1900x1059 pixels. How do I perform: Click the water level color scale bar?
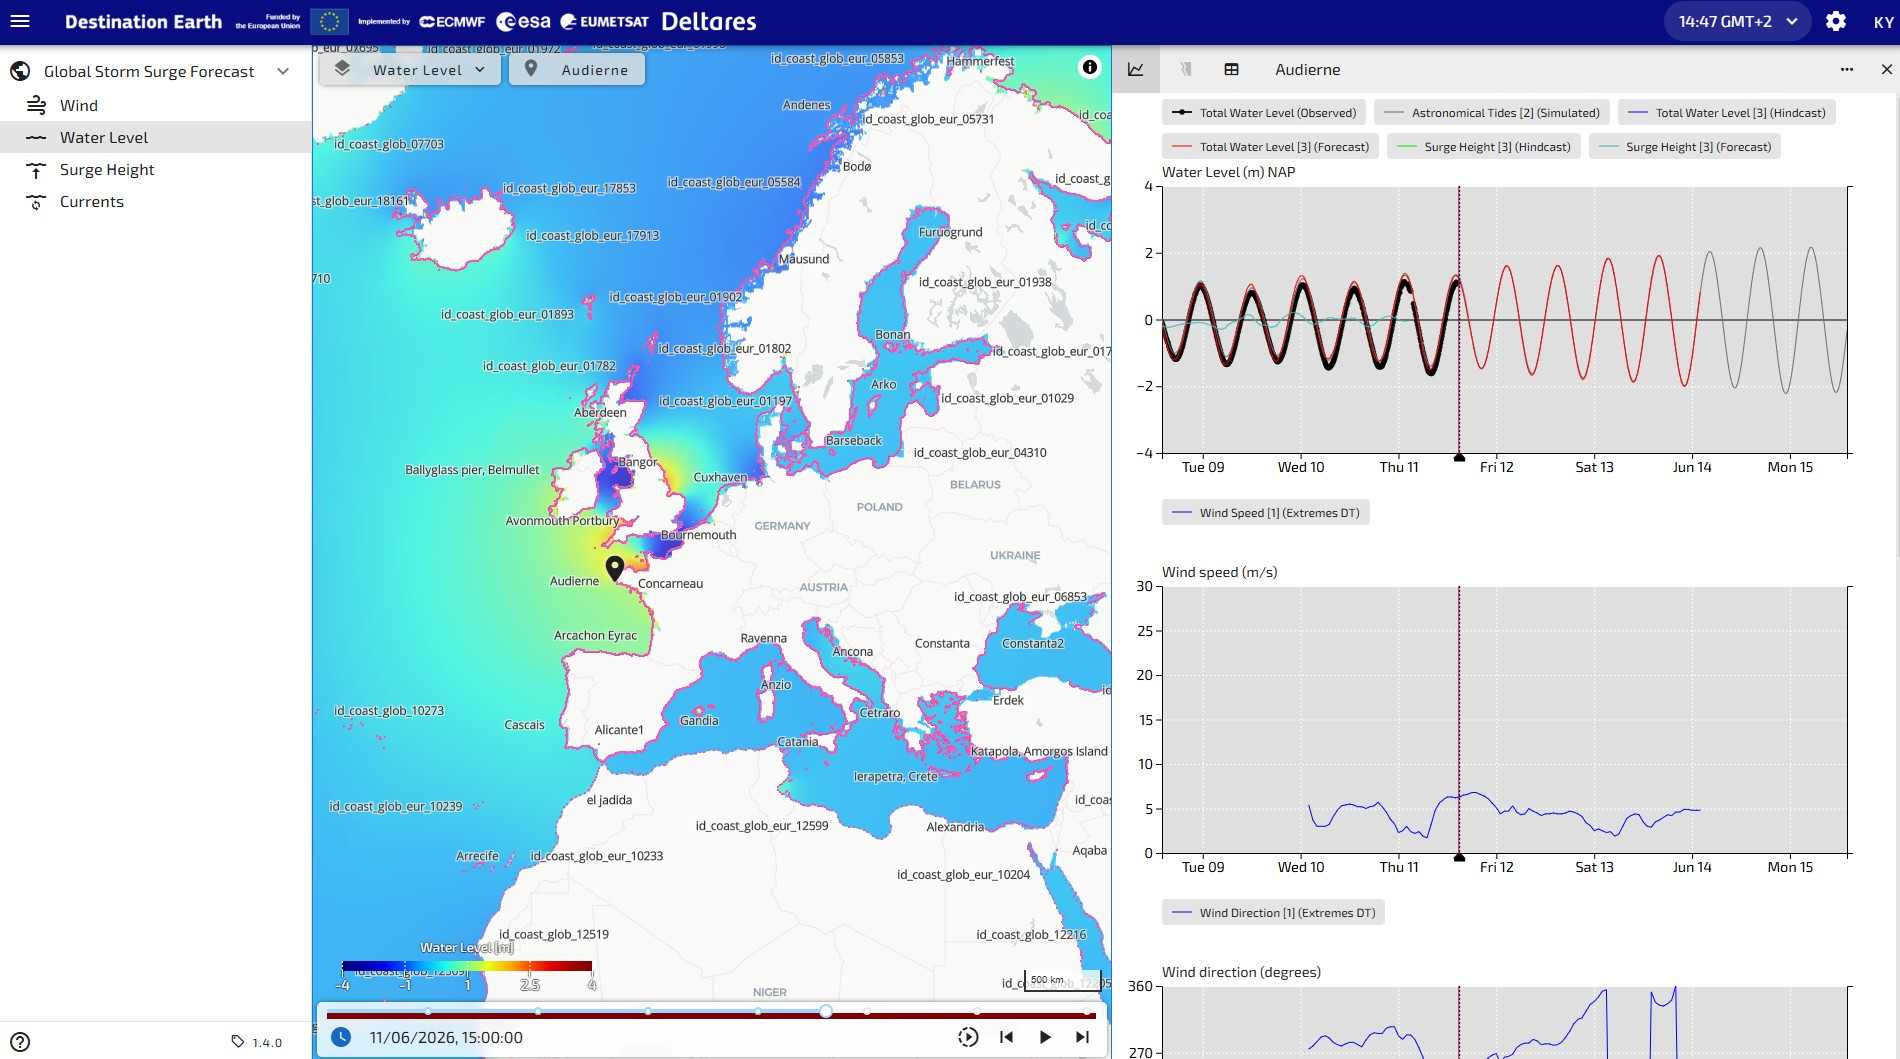click(467, 966)
